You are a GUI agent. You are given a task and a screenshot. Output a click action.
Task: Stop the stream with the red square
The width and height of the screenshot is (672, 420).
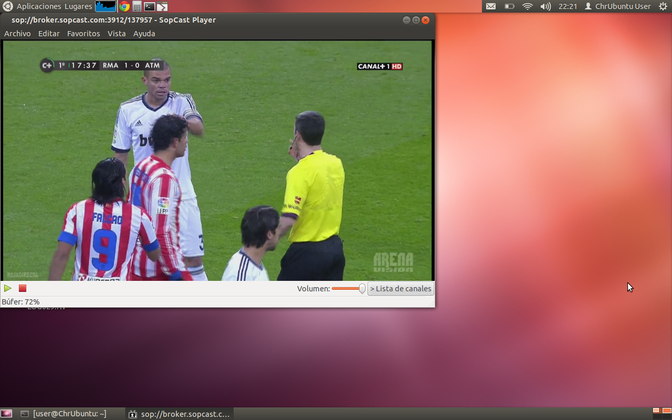point(22,289)
